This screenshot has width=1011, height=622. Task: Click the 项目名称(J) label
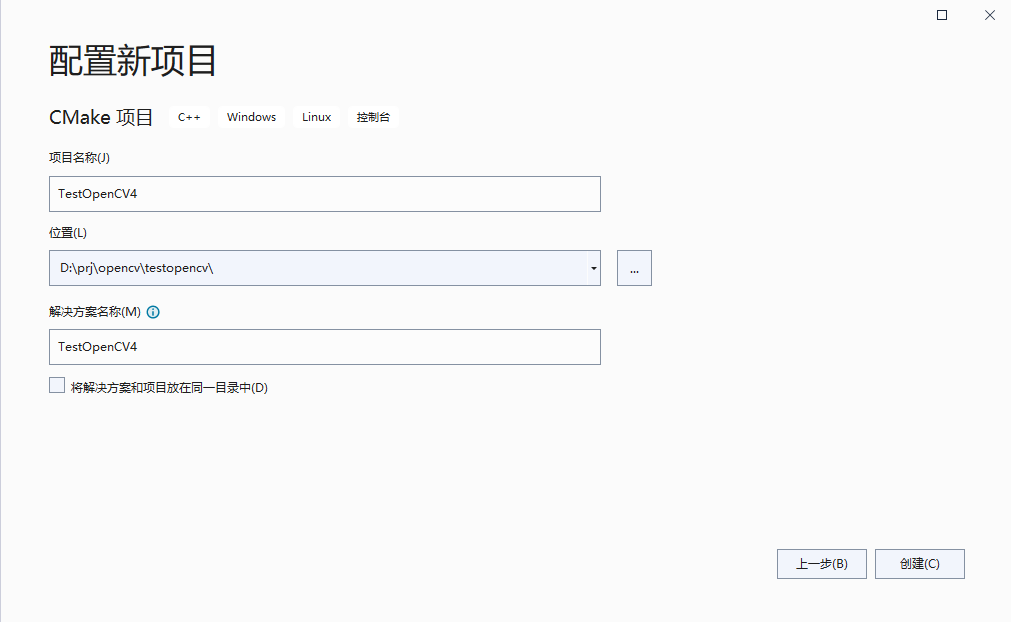[77, 157]
